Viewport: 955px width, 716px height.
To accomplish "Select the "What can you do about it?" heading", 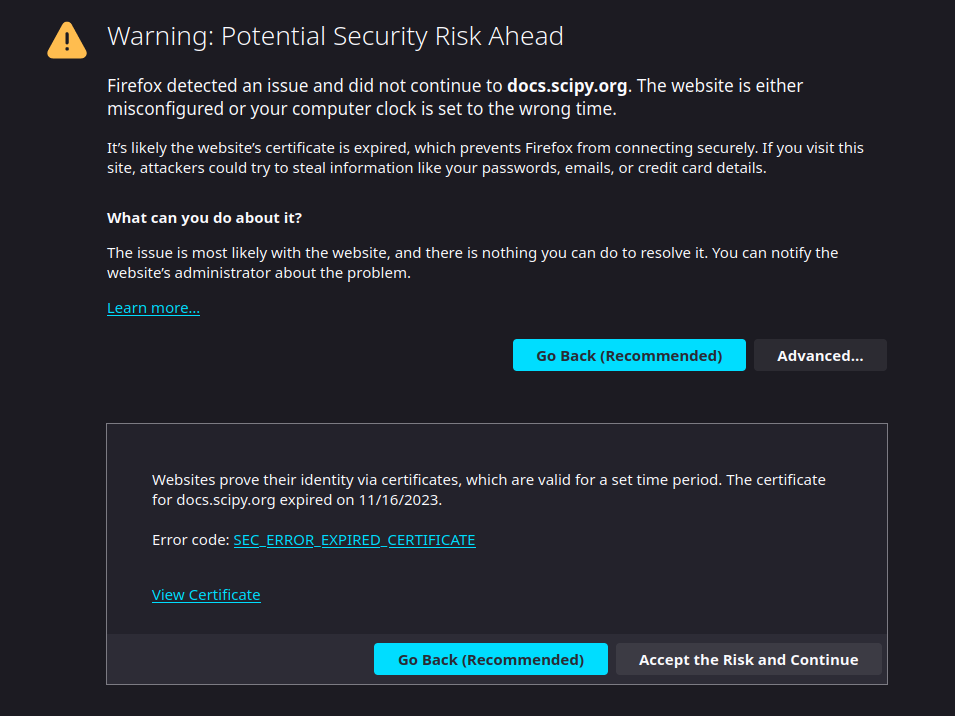I will click(204, 218).
